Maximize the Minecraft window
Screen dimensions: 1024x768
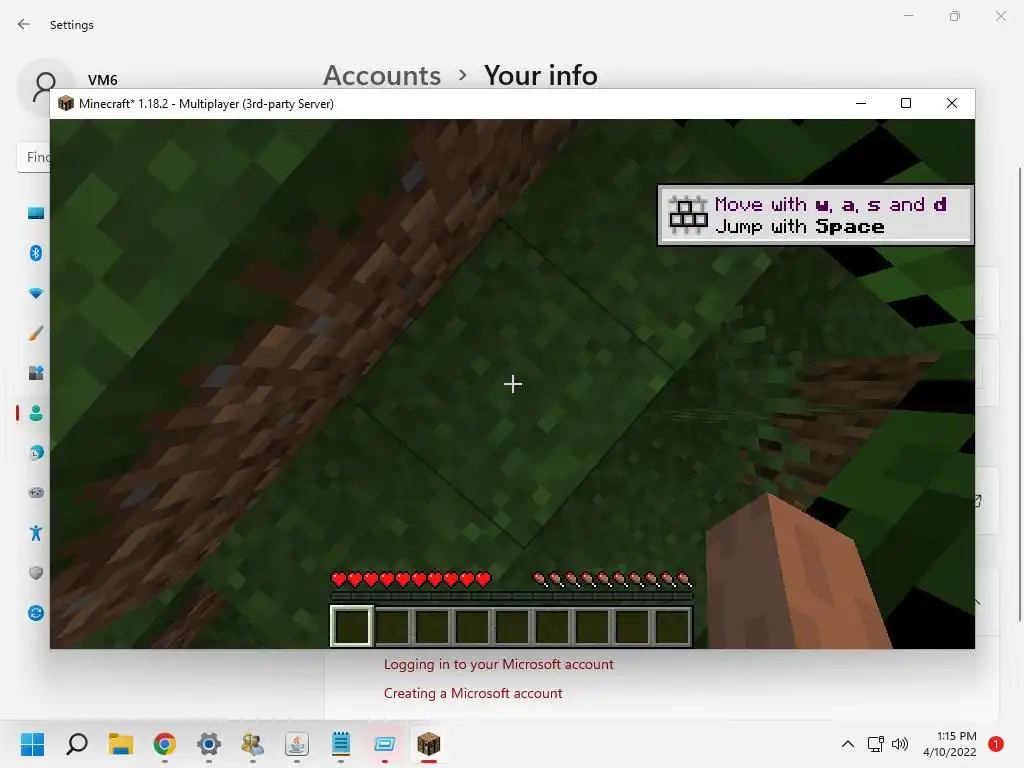(x=906, y=103)
